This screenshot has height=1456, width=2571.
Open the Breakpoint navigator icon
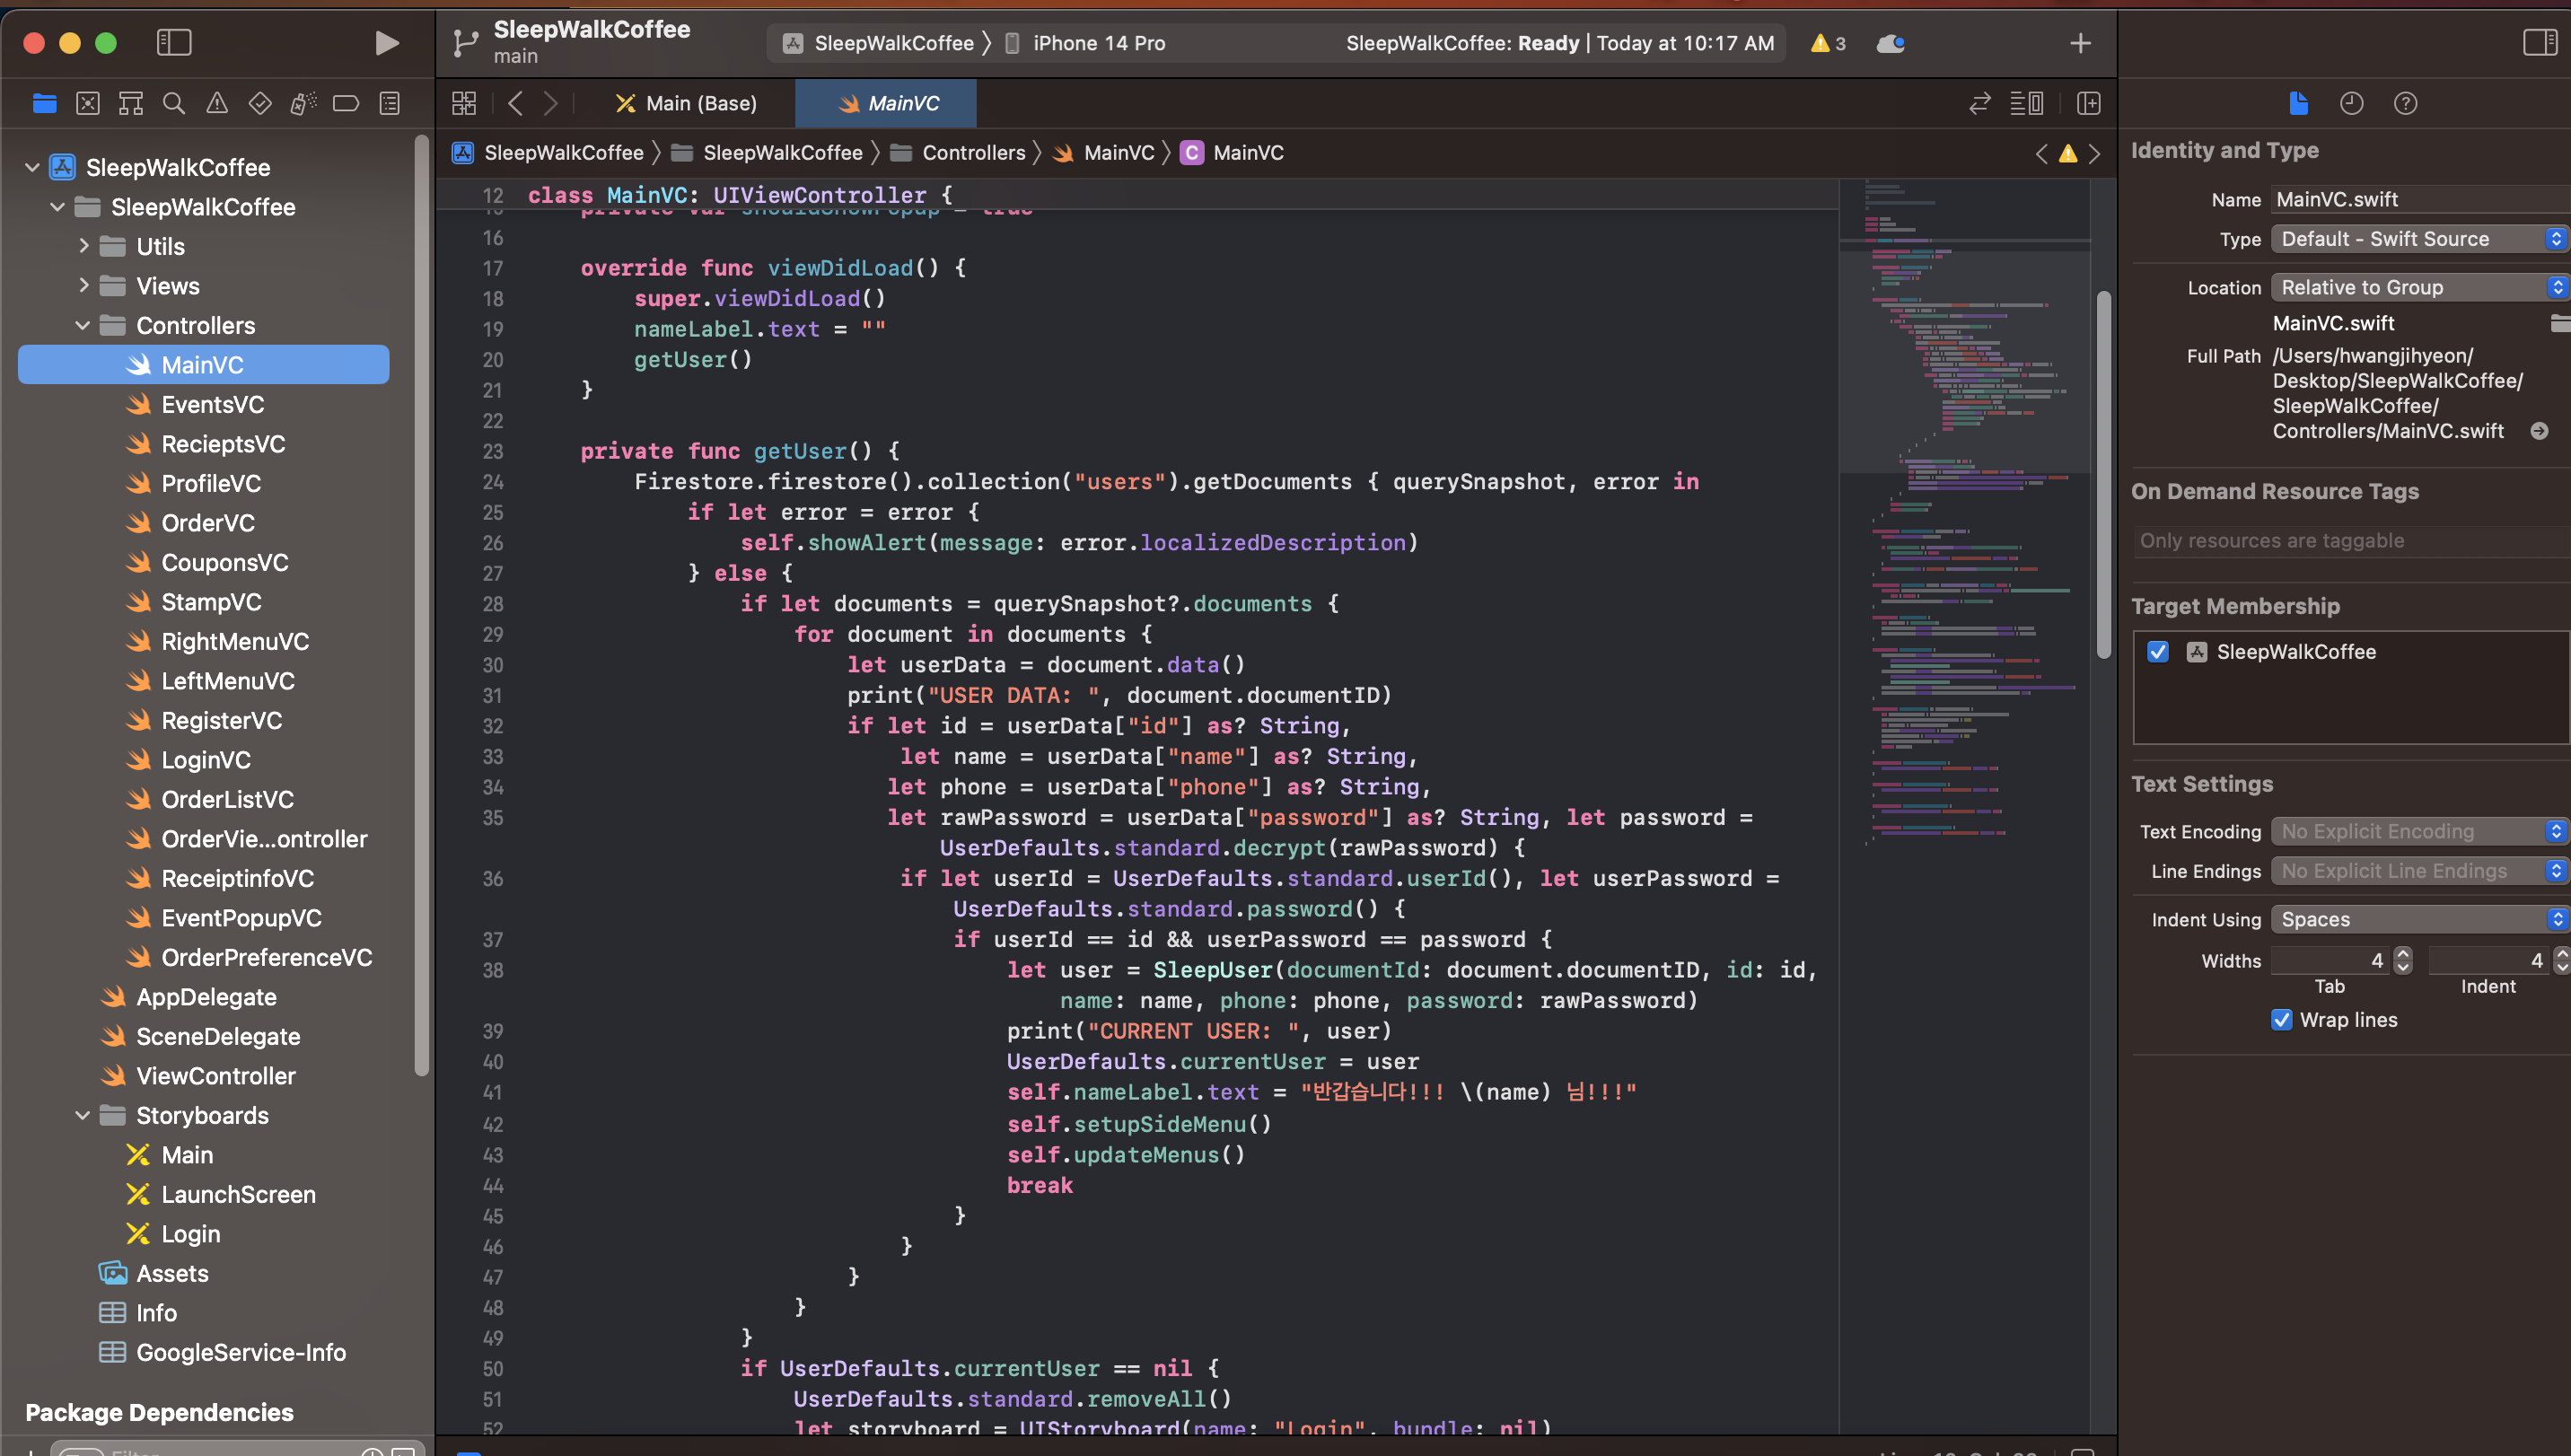[346, 103]
